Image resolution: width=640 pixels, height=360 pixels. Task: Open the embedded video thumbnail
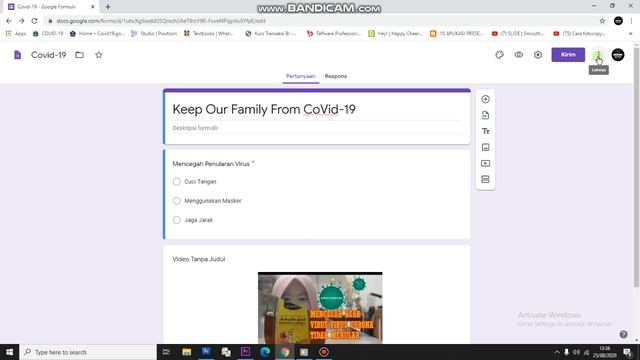coord(320,307)
